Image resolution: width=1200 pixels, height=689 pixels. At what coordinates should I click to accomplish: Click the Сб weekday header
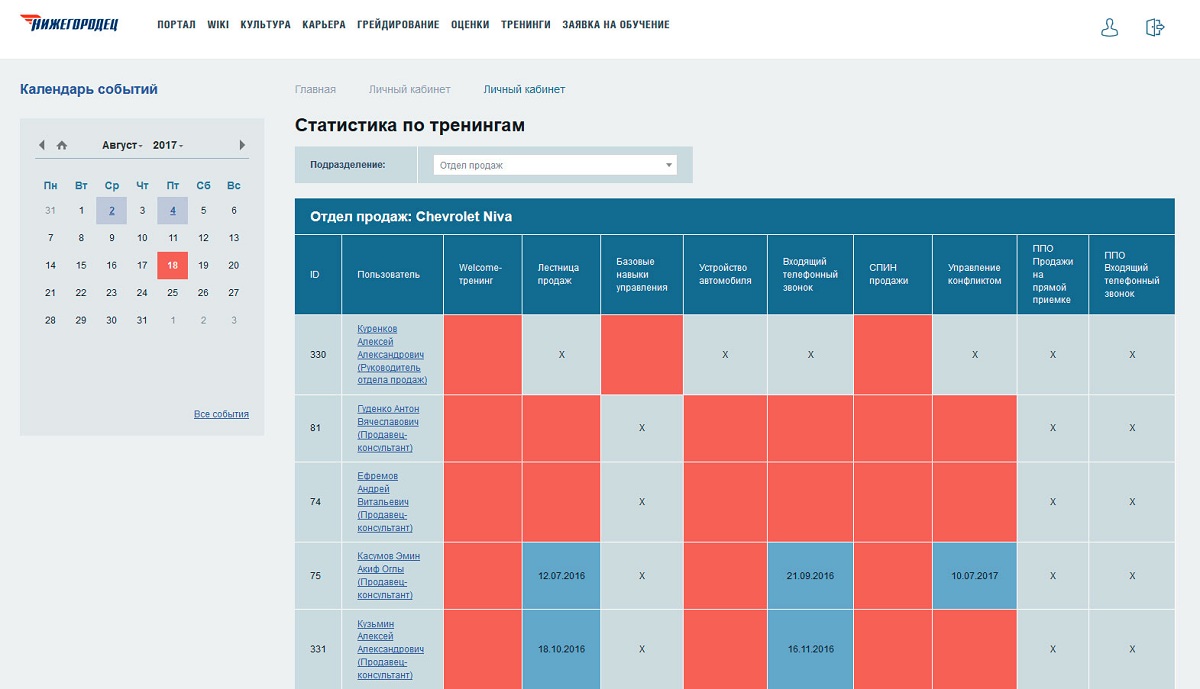click(x=203, y=185)
